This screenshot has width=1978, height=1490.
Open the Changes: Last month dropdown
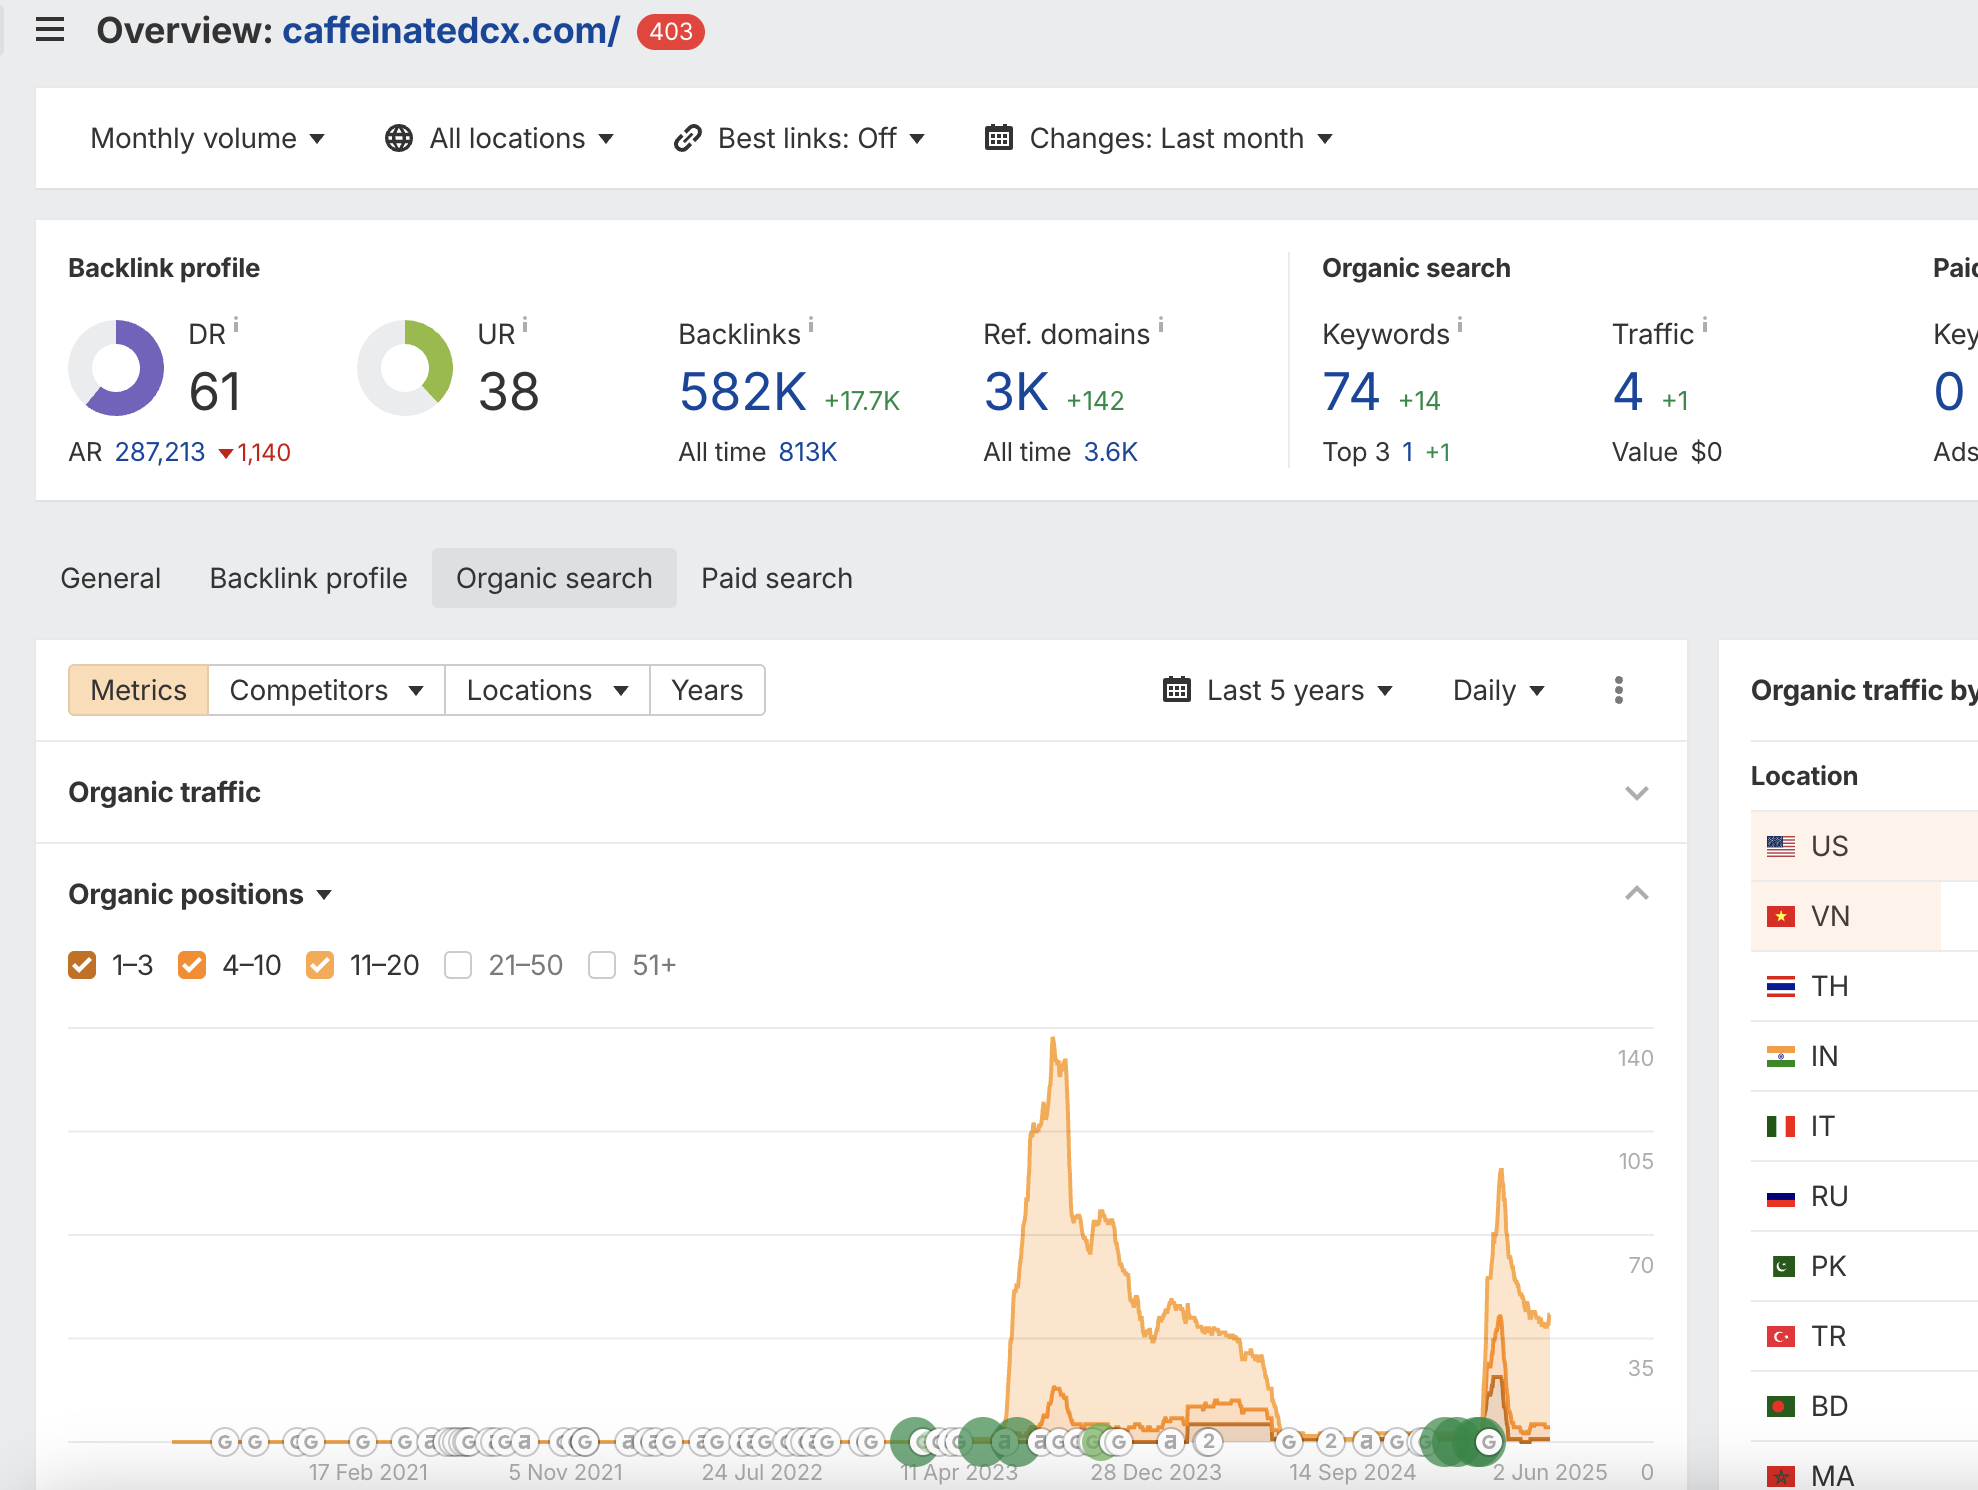tap(1159, 138)
